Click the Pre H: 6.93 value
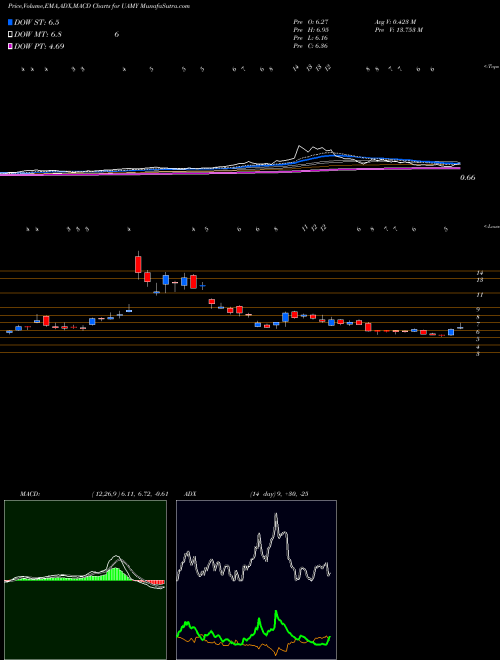This screenshot has width=500, height=660. tap(311, 30)
